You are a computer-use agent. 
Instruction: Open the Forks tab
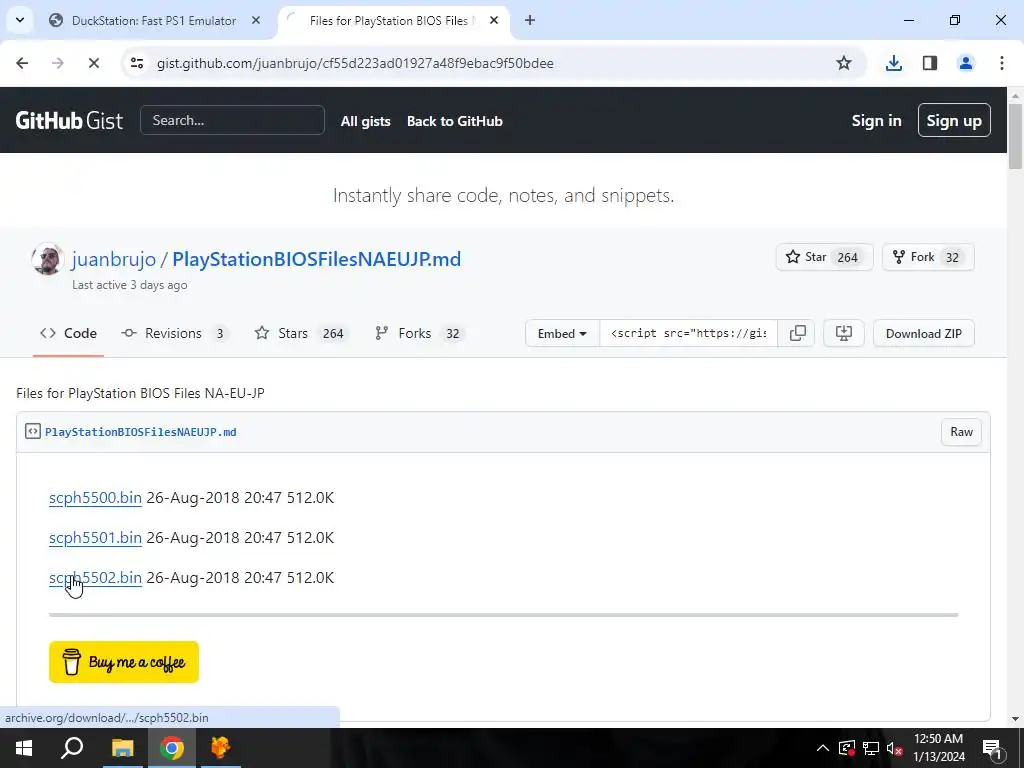click(419, 333)
